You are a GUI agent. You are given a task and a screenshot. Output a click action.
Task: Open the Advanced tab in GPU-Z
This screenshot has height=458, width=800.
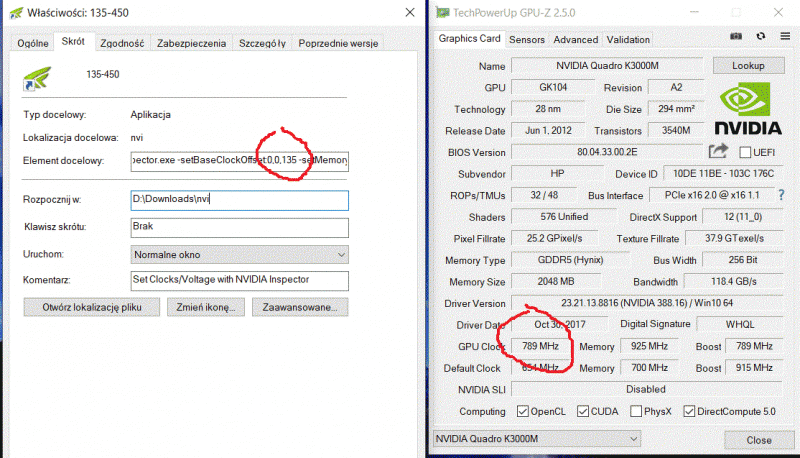pos(576,40)
